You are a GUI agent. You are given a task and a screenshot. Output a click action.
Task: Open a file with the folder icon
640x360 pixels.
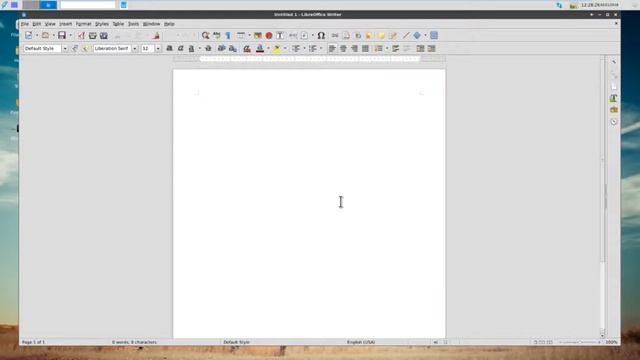45,36
